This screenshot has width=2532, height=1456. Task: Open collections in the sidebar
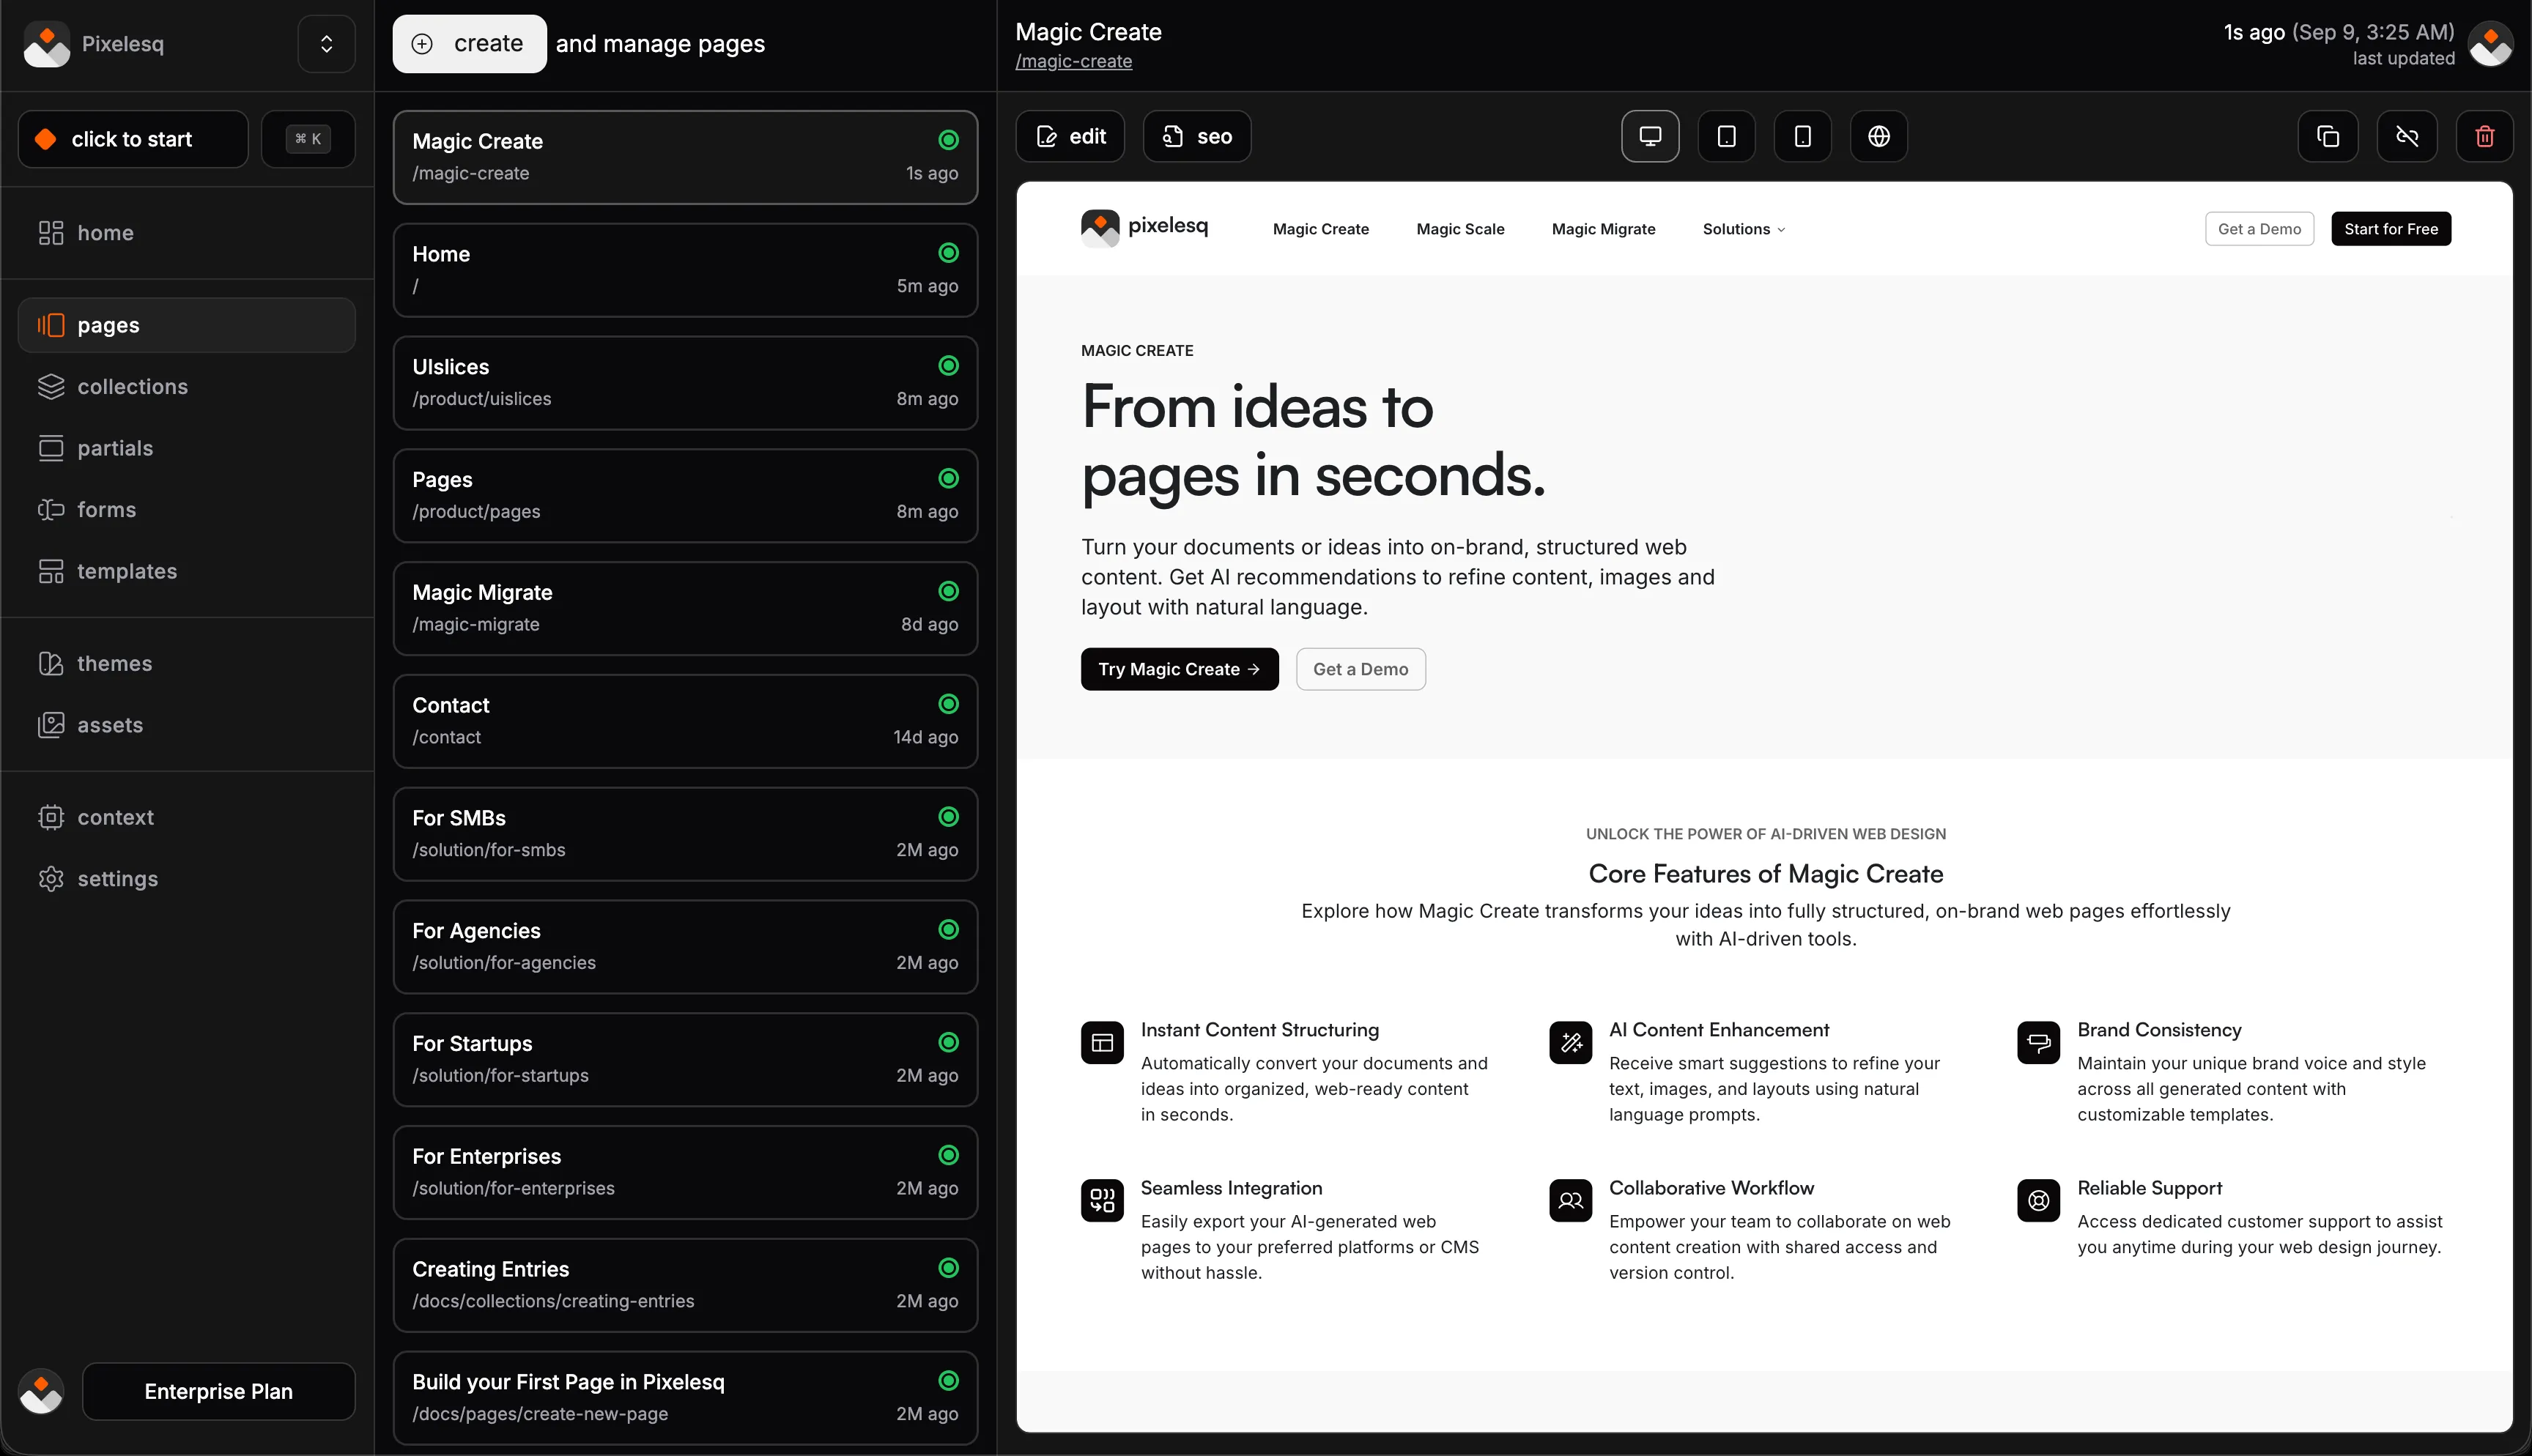pyautogui.click(x=186, y=387)
